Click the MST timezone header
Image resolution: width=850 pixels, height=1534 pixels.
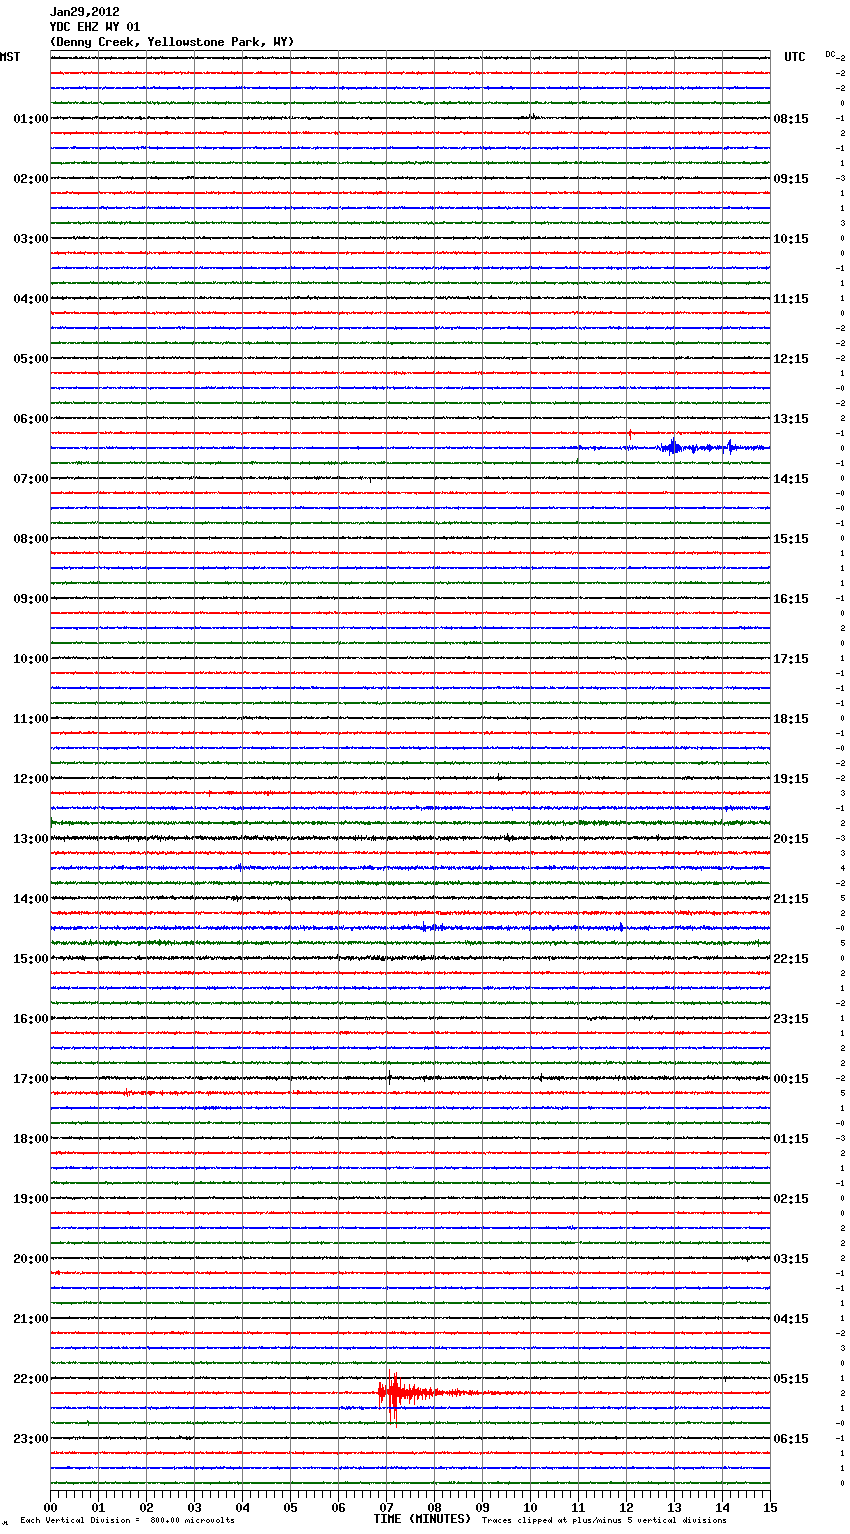point(10,57)
